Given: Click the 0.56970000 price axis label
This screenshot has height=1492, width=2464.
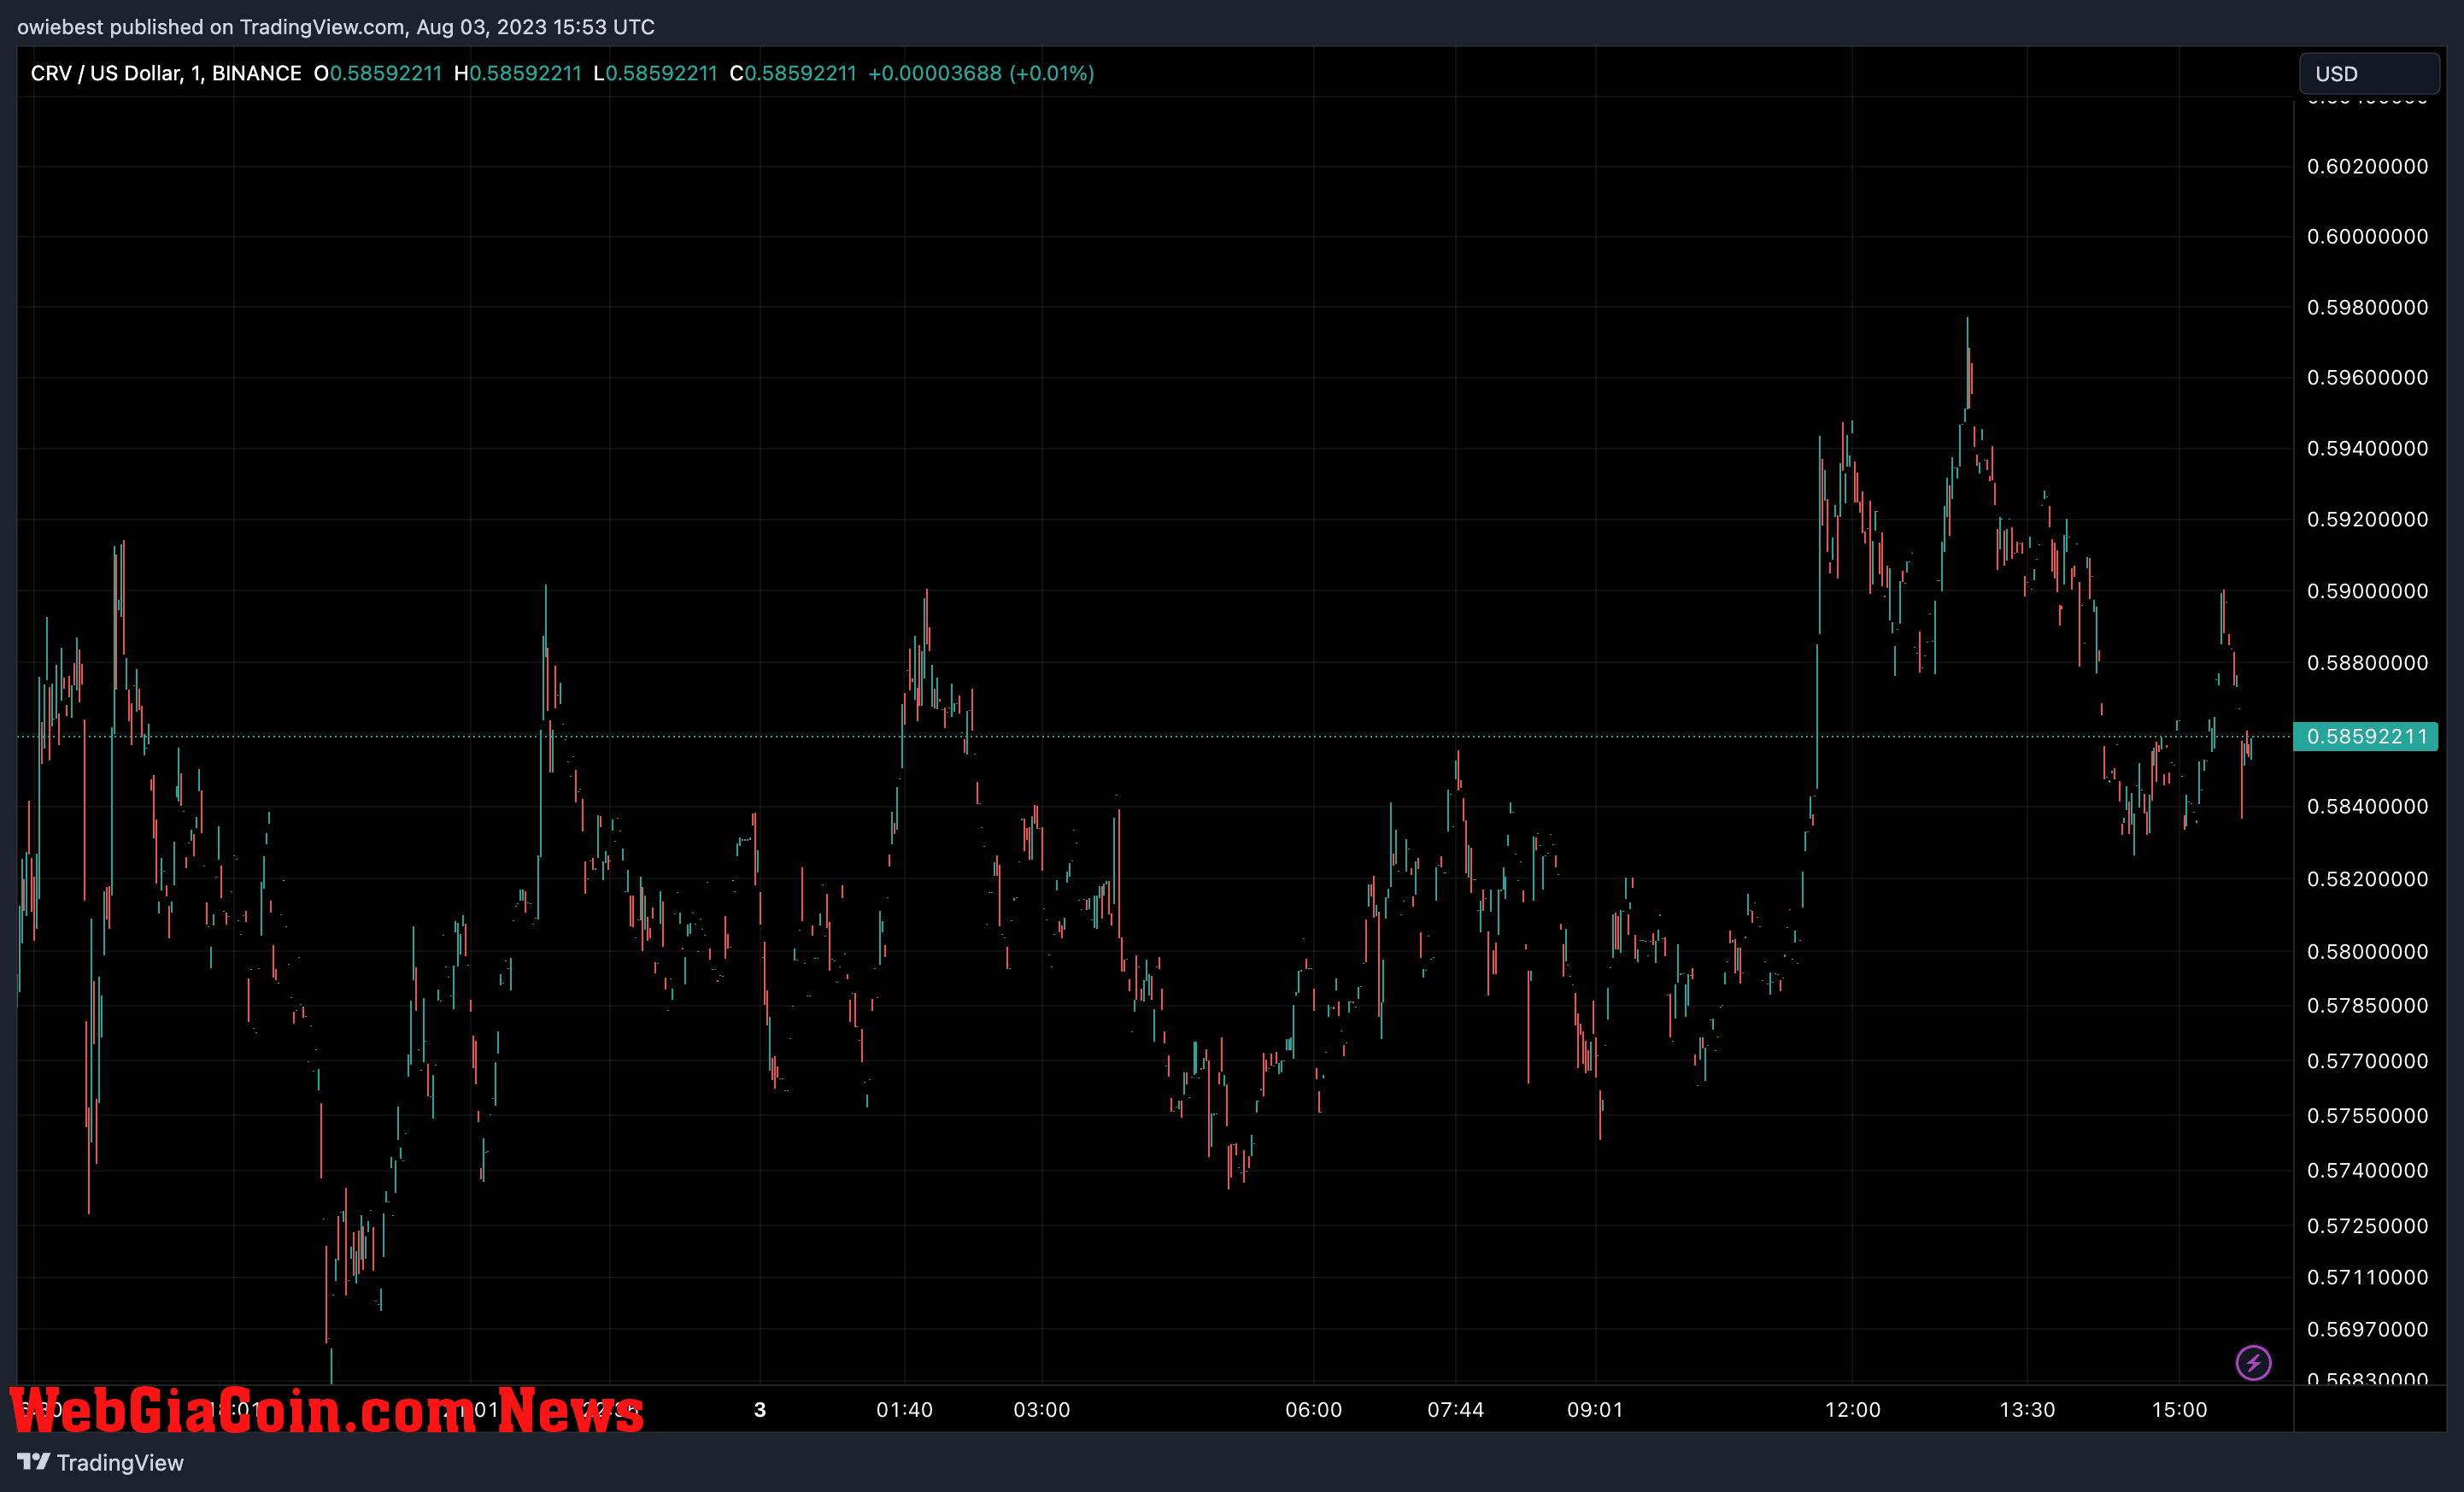Looking at the screenshot, I should pos(2367,1329).
